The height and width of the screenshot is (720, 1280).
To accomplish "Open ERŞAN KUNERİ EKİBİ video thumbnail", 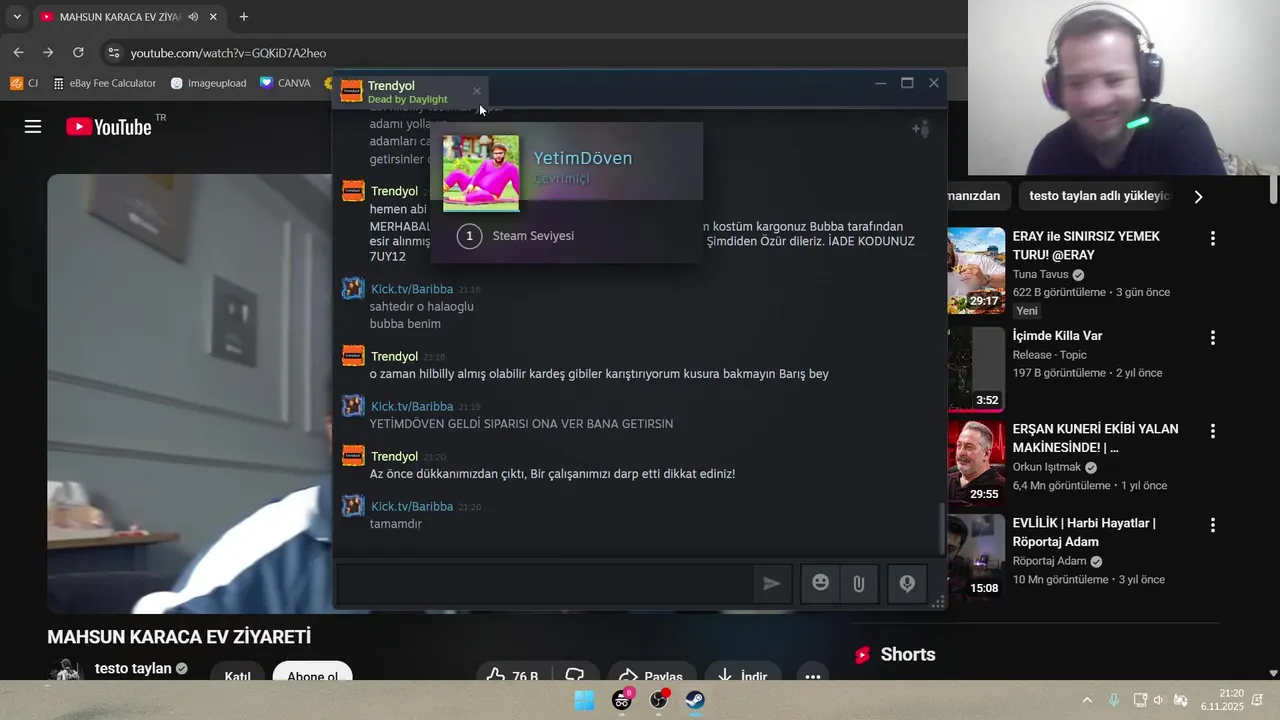I will point(976,462).
